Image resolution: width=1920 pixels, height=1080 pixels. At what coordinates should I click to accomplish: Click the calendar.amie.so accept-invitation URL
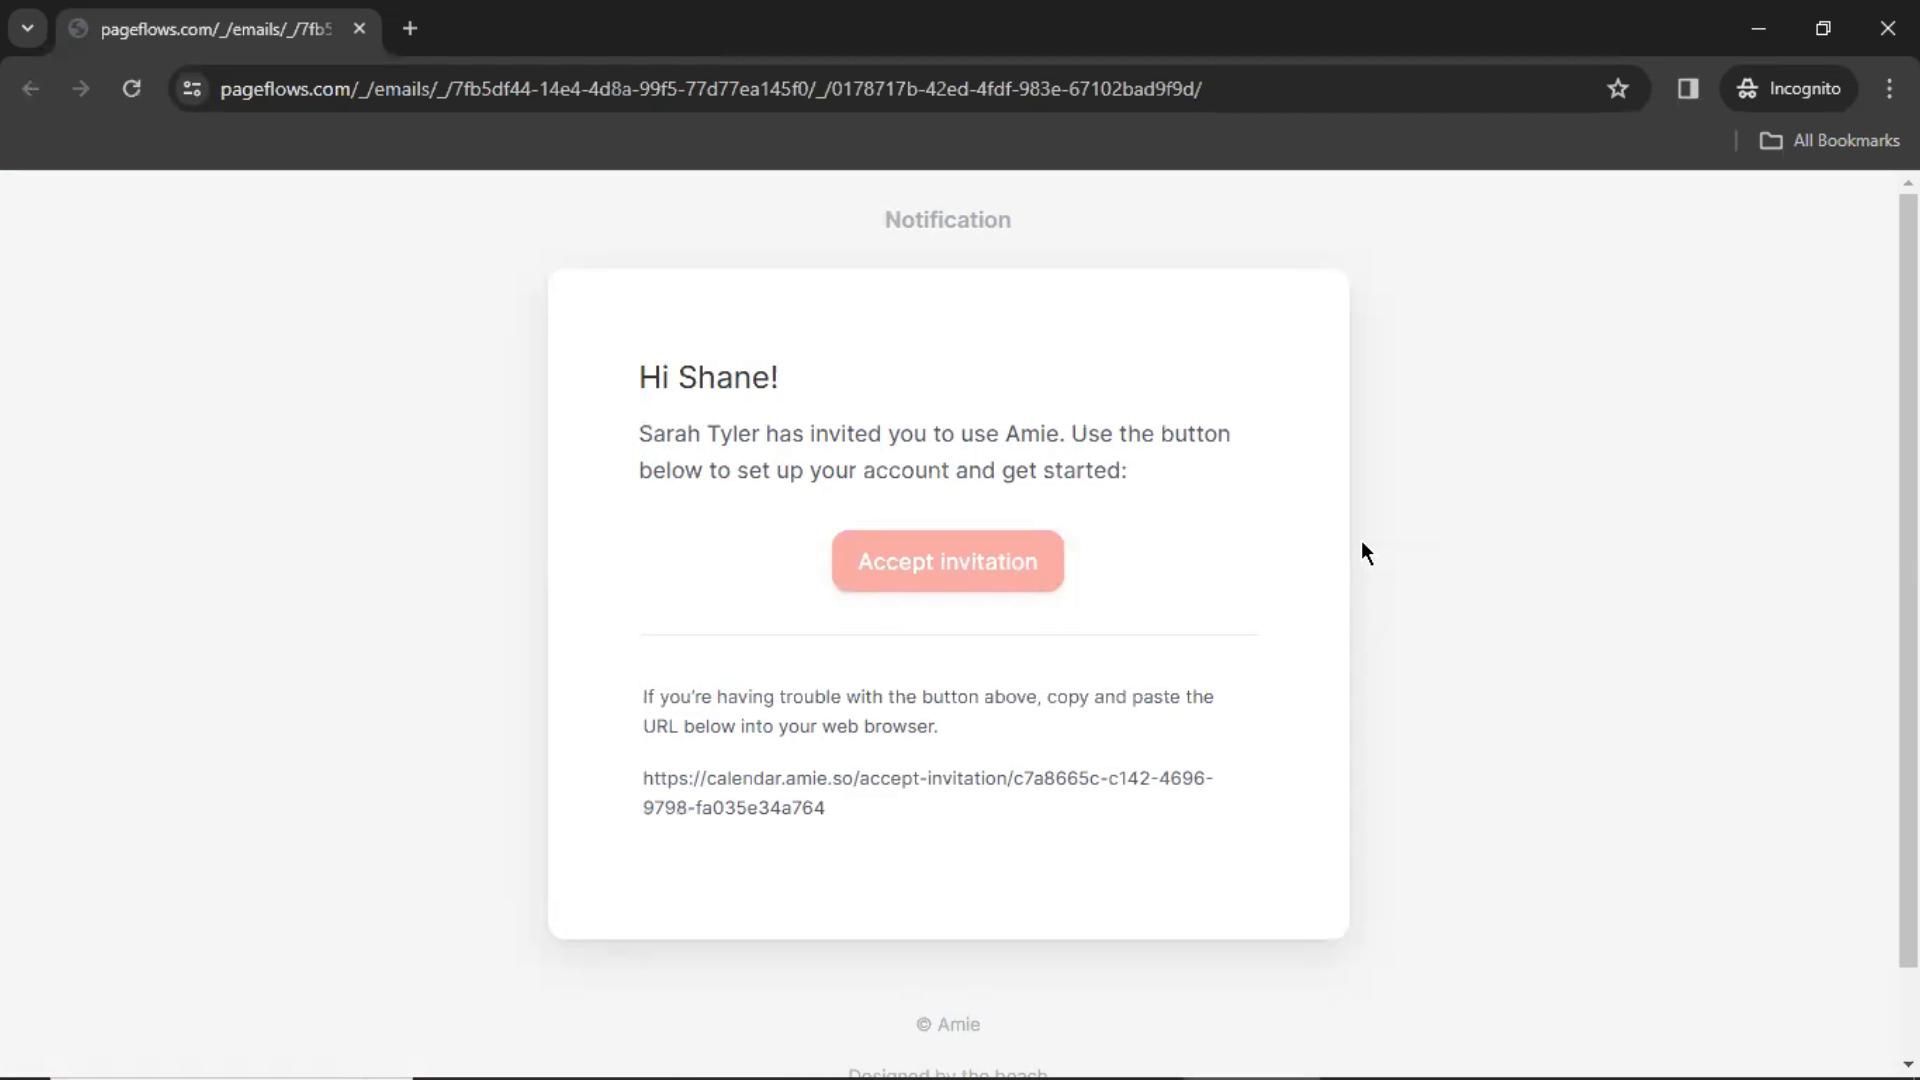[x=926, y=792]
